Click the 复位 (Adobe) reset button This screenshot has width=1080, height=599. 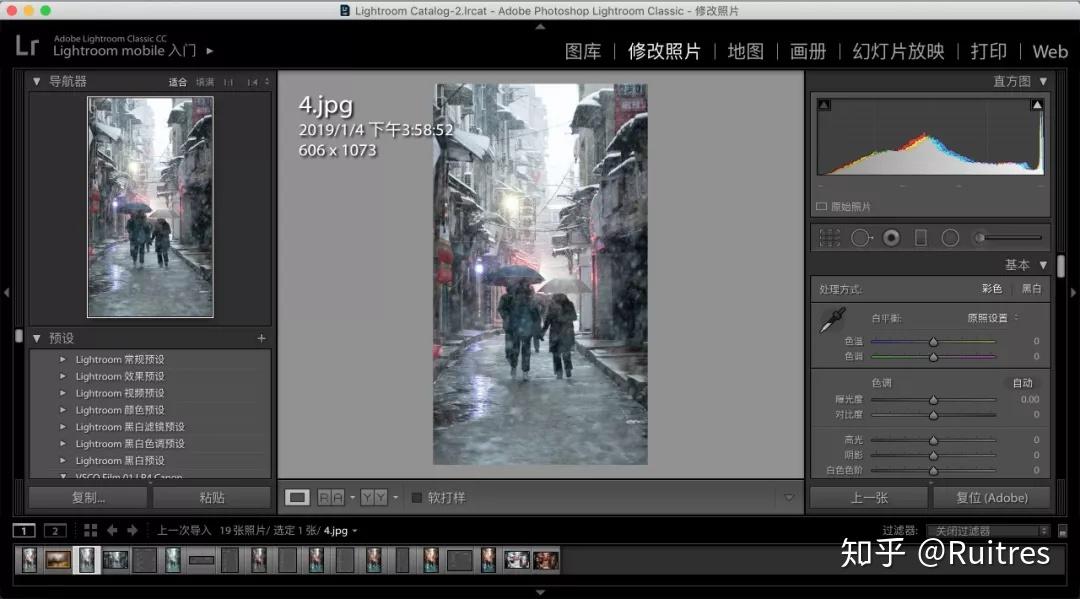[x=989, y=497]
